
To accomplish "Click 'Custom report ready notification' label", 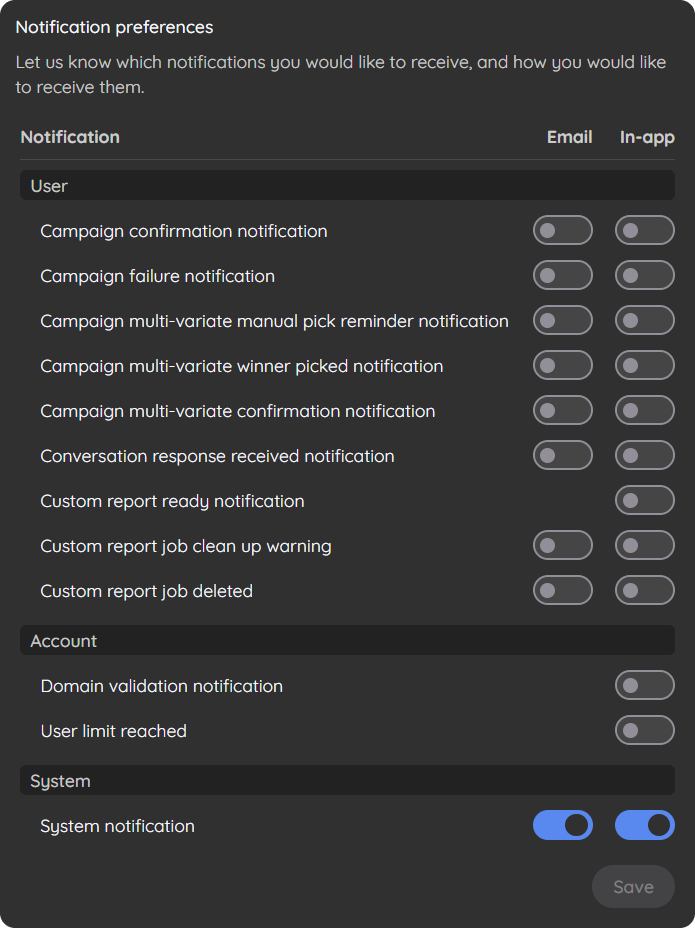I will click(x=172, y=501).
